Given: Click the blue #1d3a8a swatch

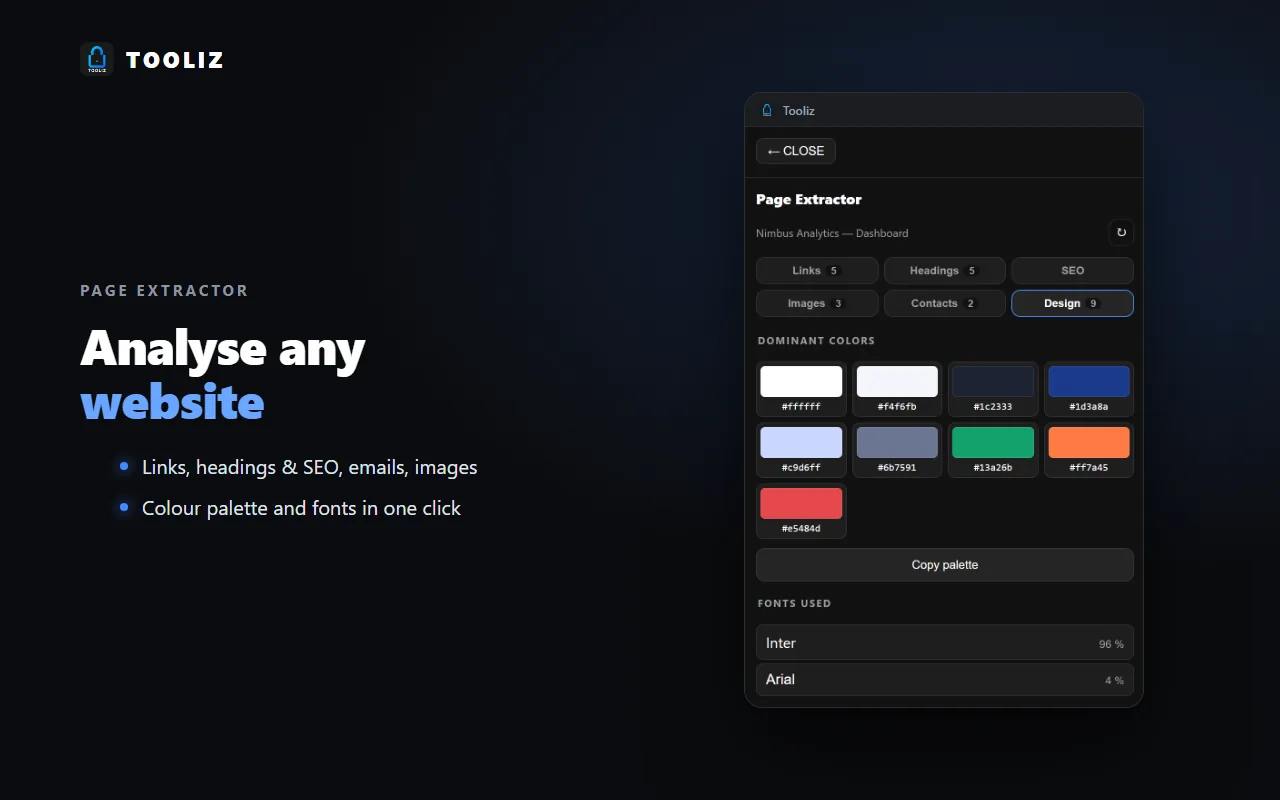Looking at the screenshot, I should (1089, 389).
